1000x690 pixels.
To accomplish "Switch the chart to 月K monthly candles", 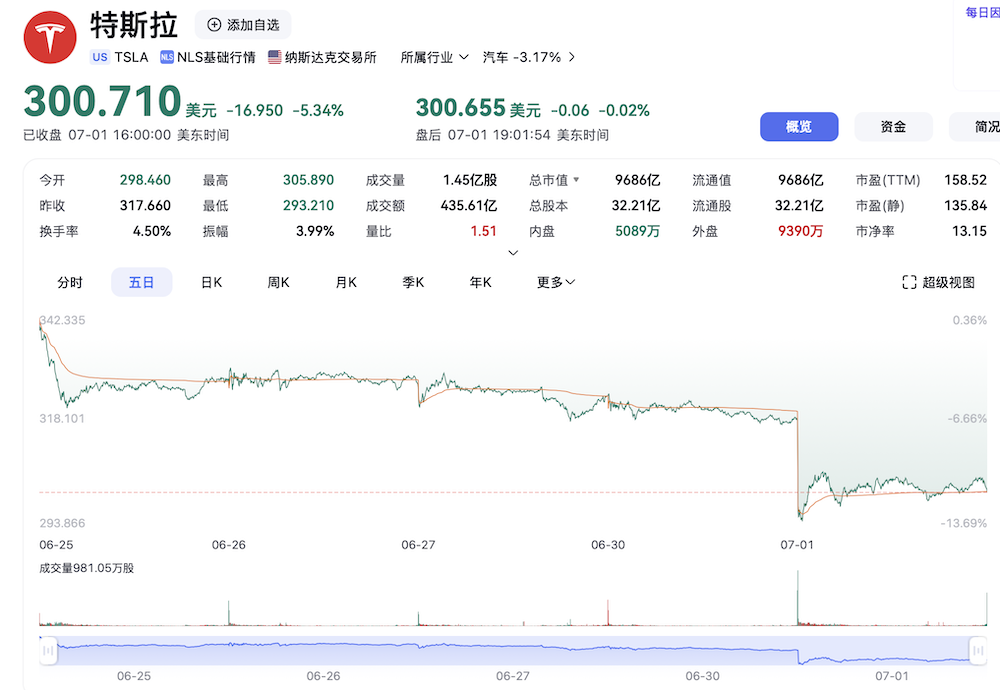I will coord(345,282).
